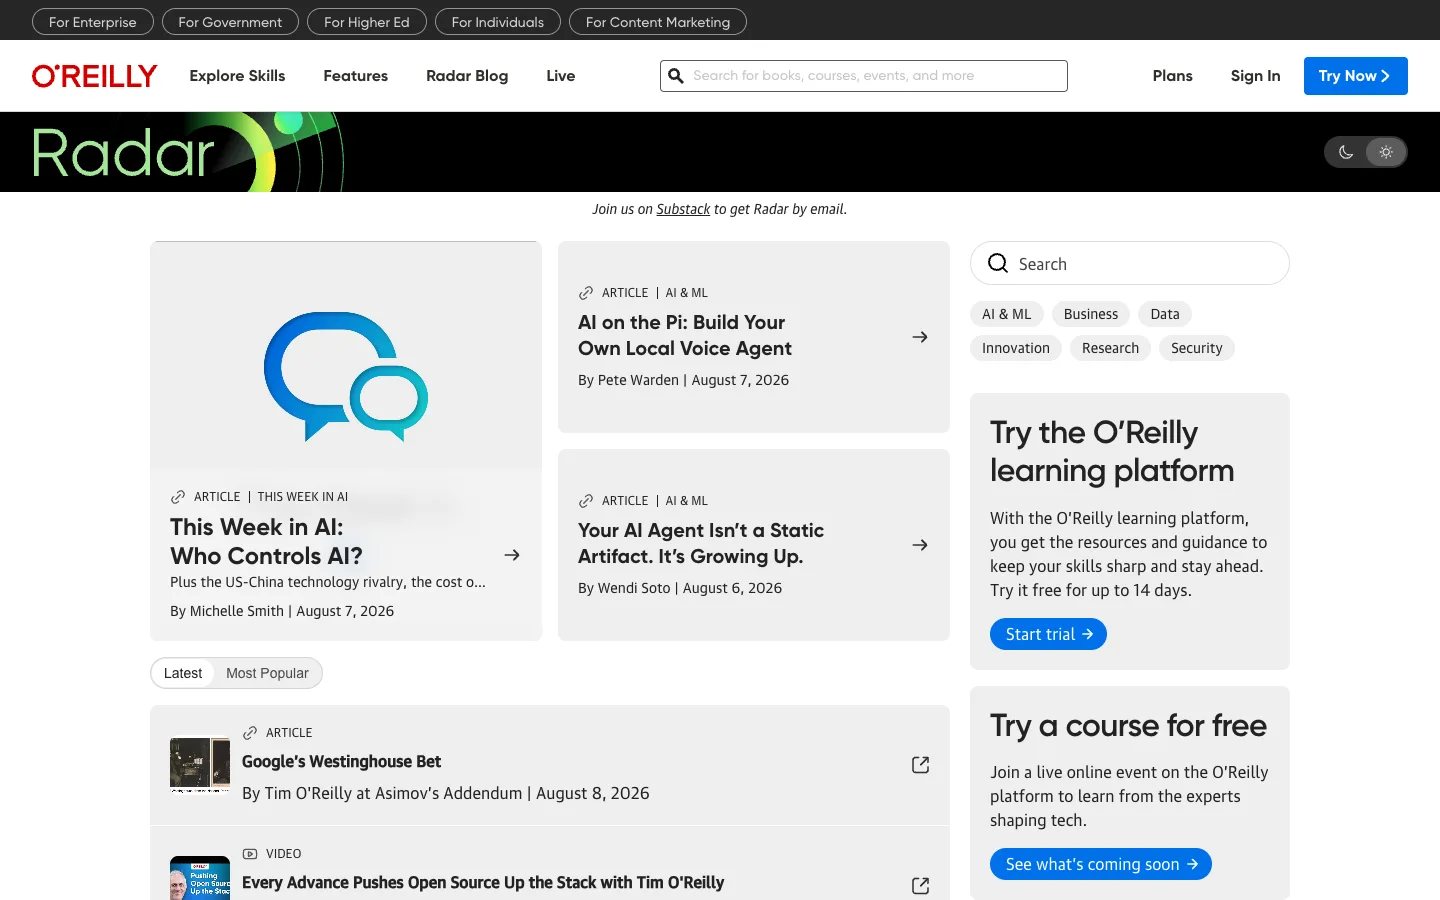Click 'Try the O'Reilly learning platform' heading
Viewport: 1440px width, 900px height.
tap(1112, 451)
